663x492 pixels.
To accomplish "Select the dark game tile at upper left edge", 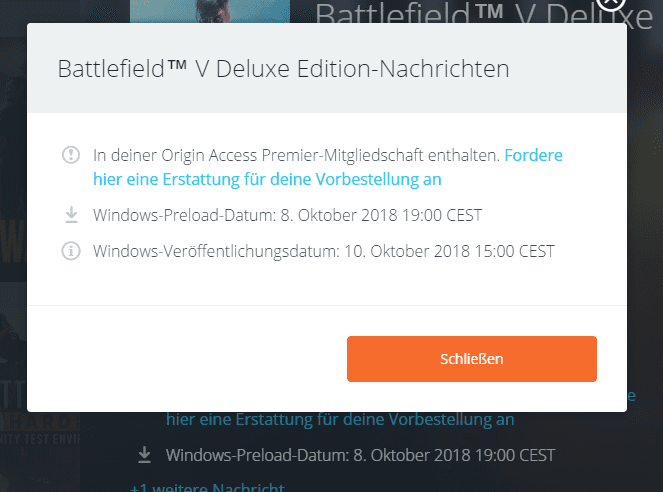I will point(14,159).
